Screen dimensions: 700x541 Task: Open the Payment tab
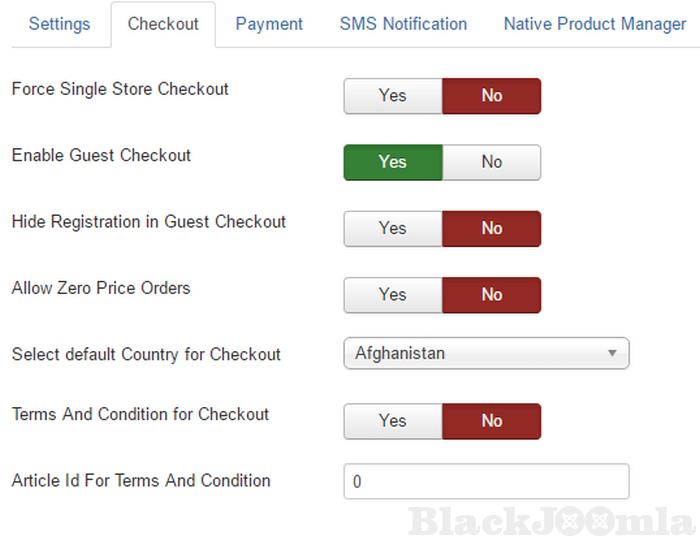pyautogui.click(x=269, y=24)
